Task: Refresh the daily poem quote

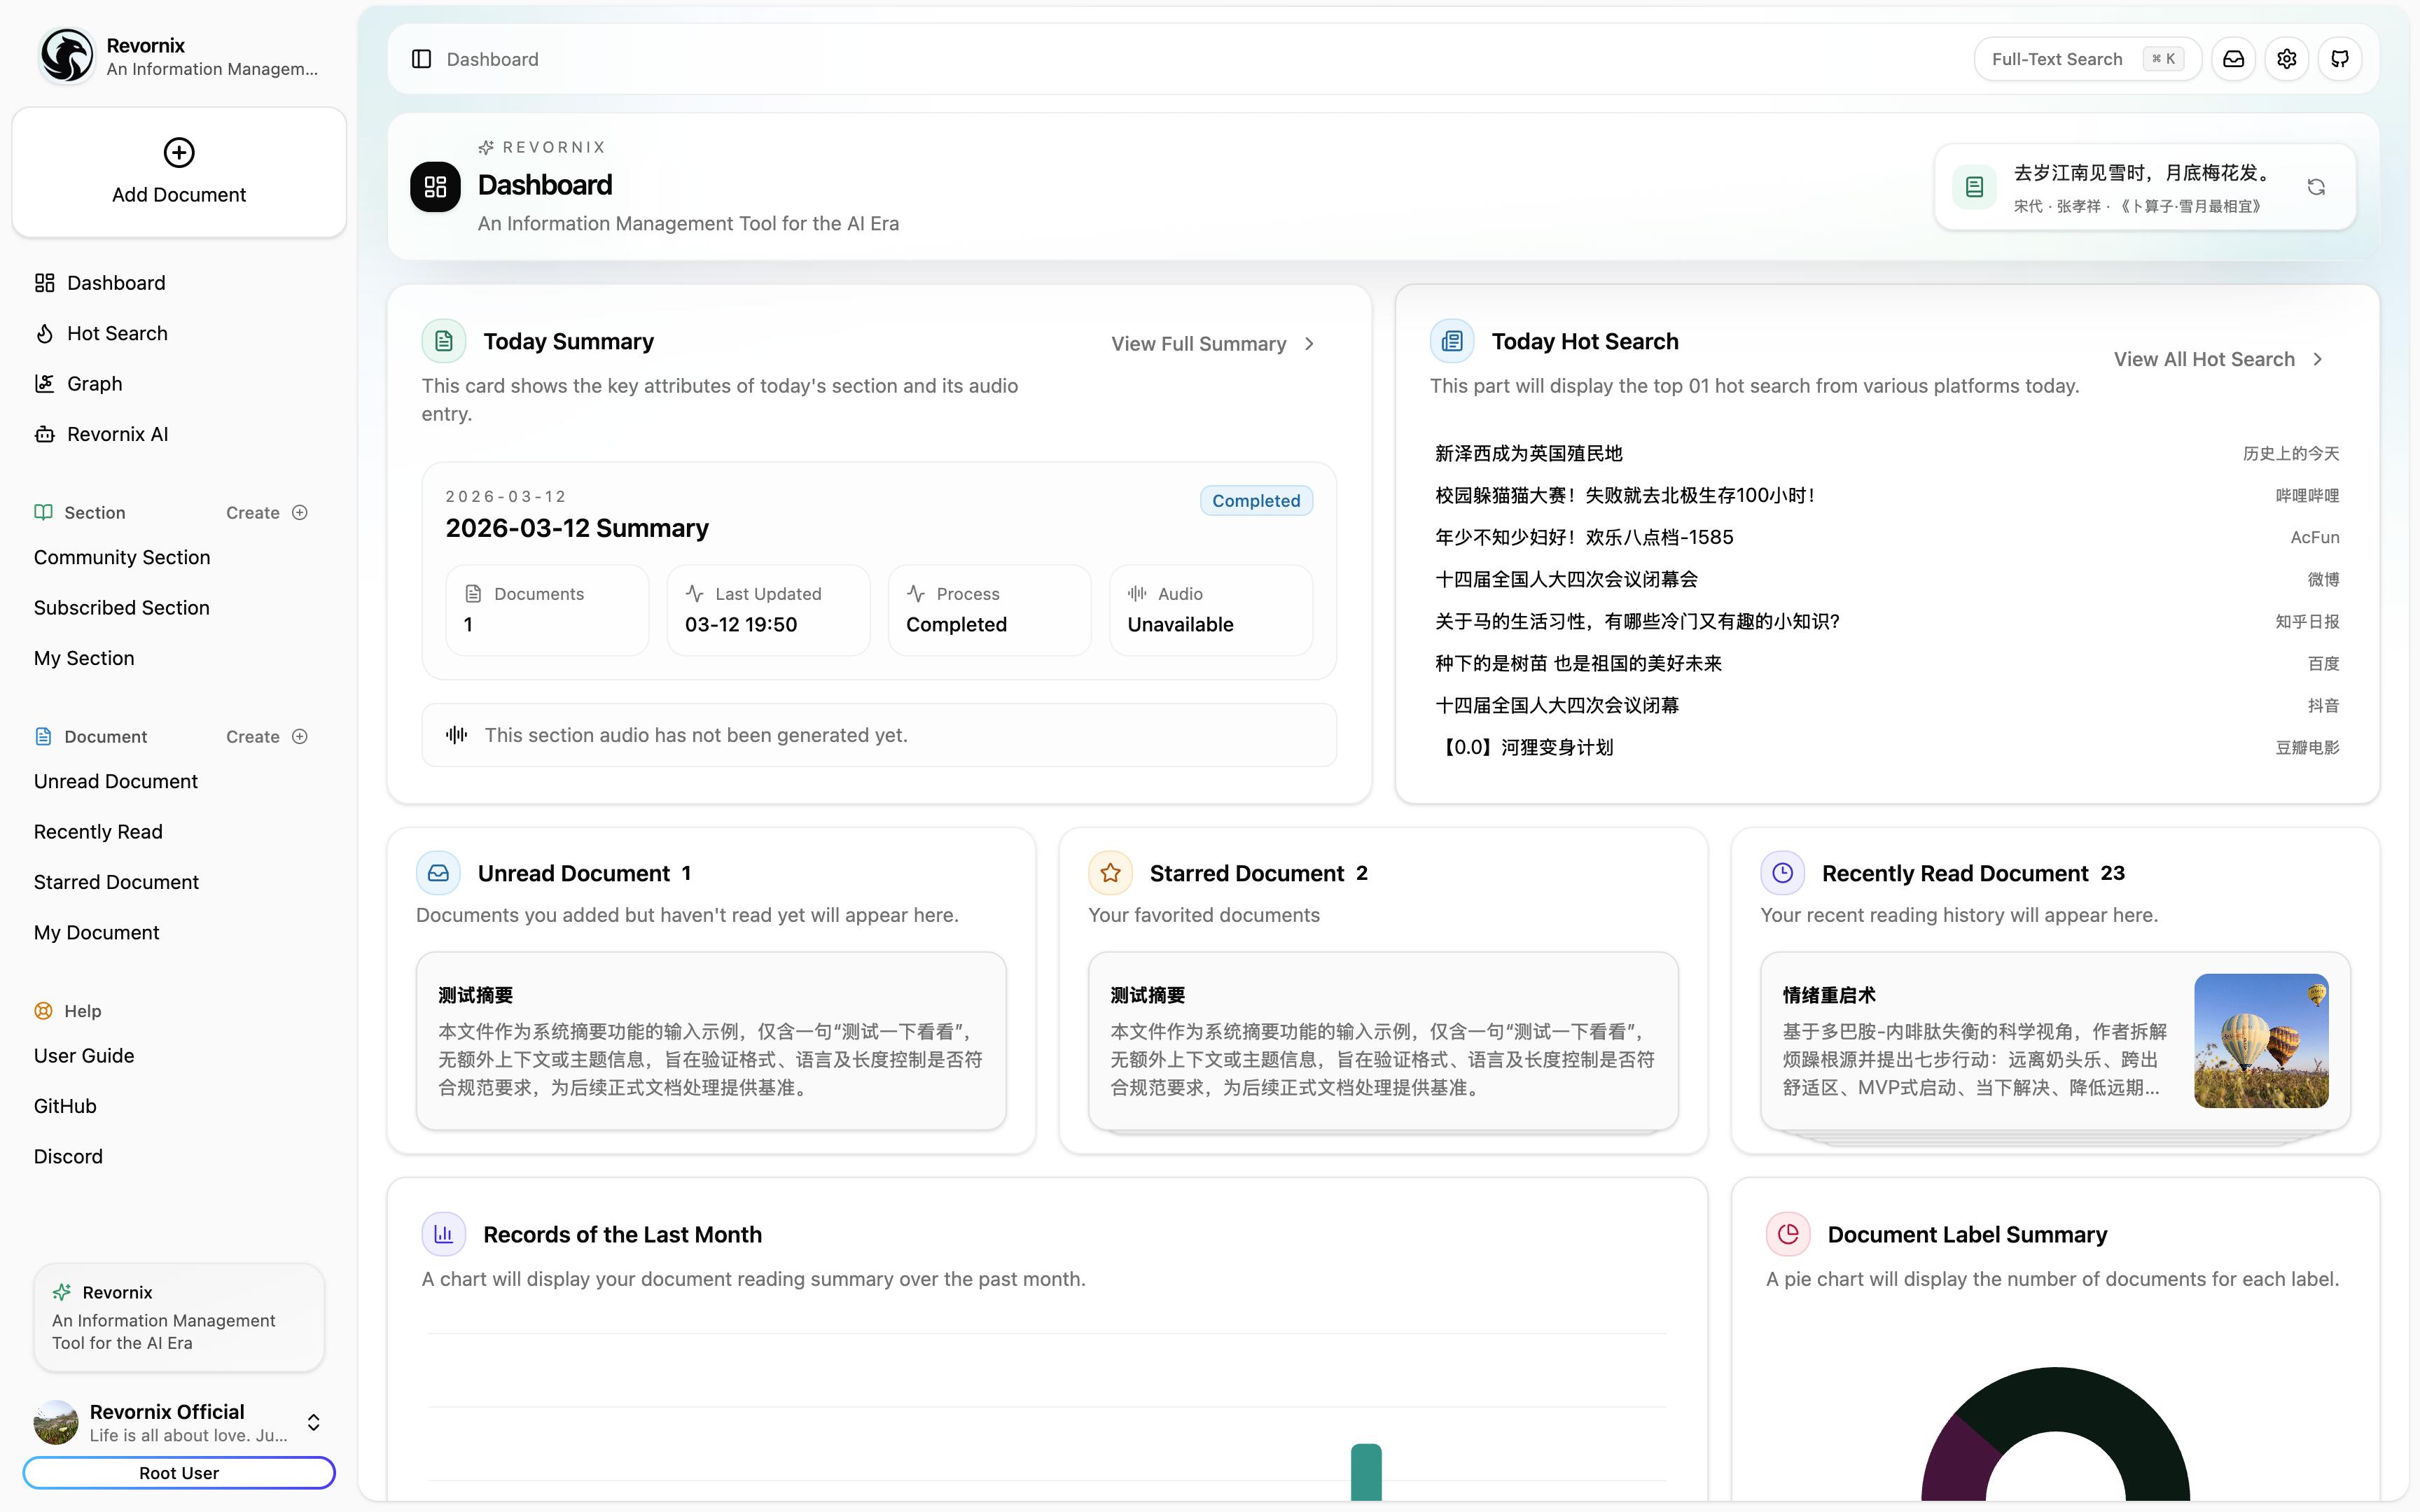Action: (2316, 187)
